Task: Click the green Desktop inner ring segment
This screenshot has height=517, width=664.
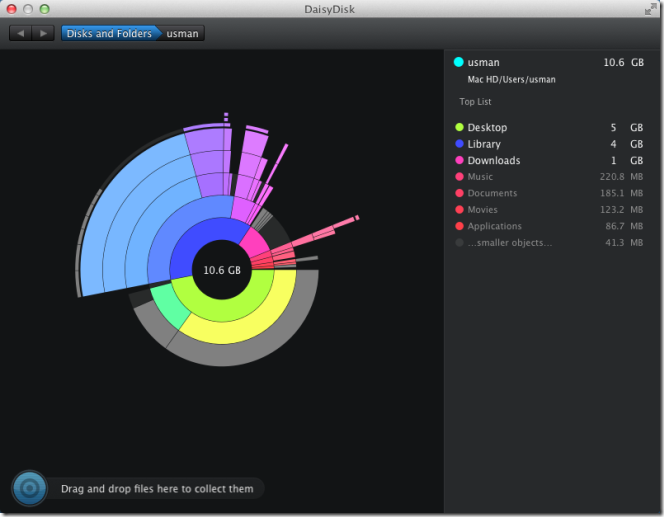Action: pyautogui.click(x=227, y=310)
